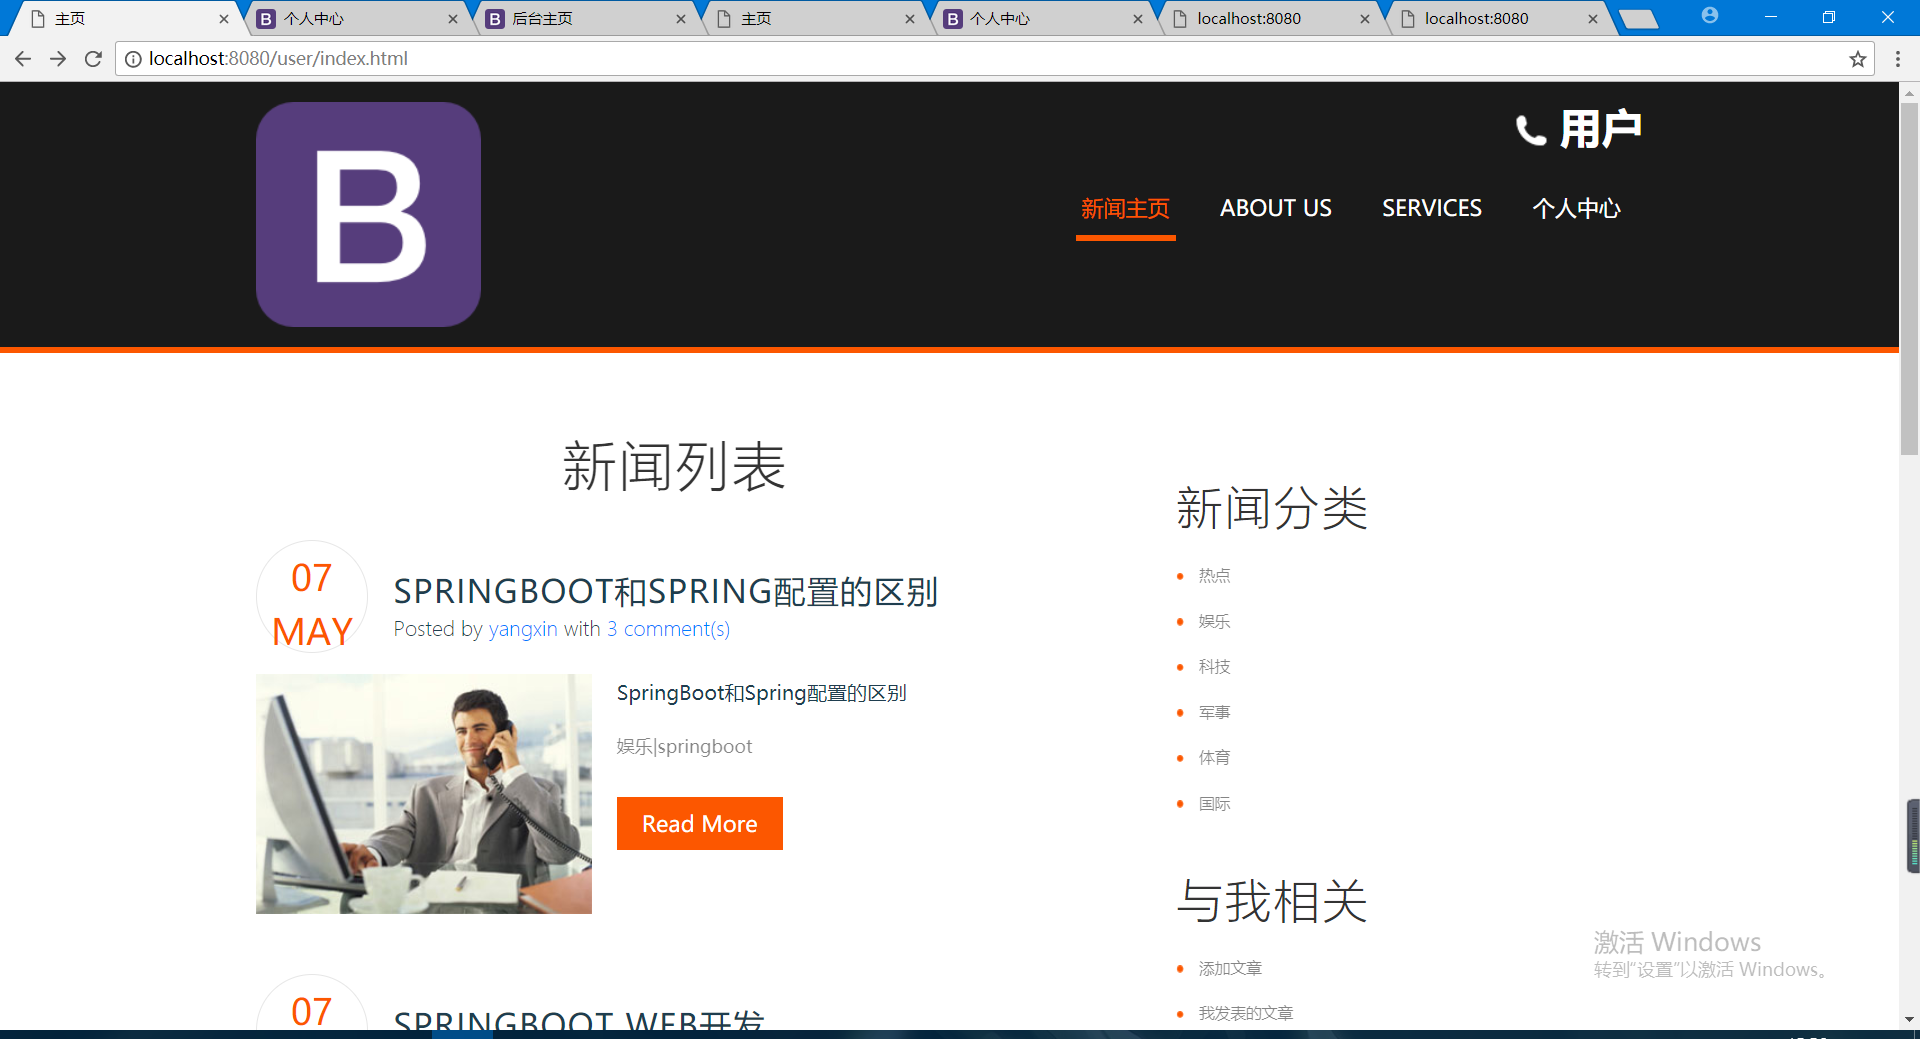View site information icon in address bar
Image resolution: width=1920 pixels, height=1039 pixels.
pyautogui.click(x=133, y=59)
